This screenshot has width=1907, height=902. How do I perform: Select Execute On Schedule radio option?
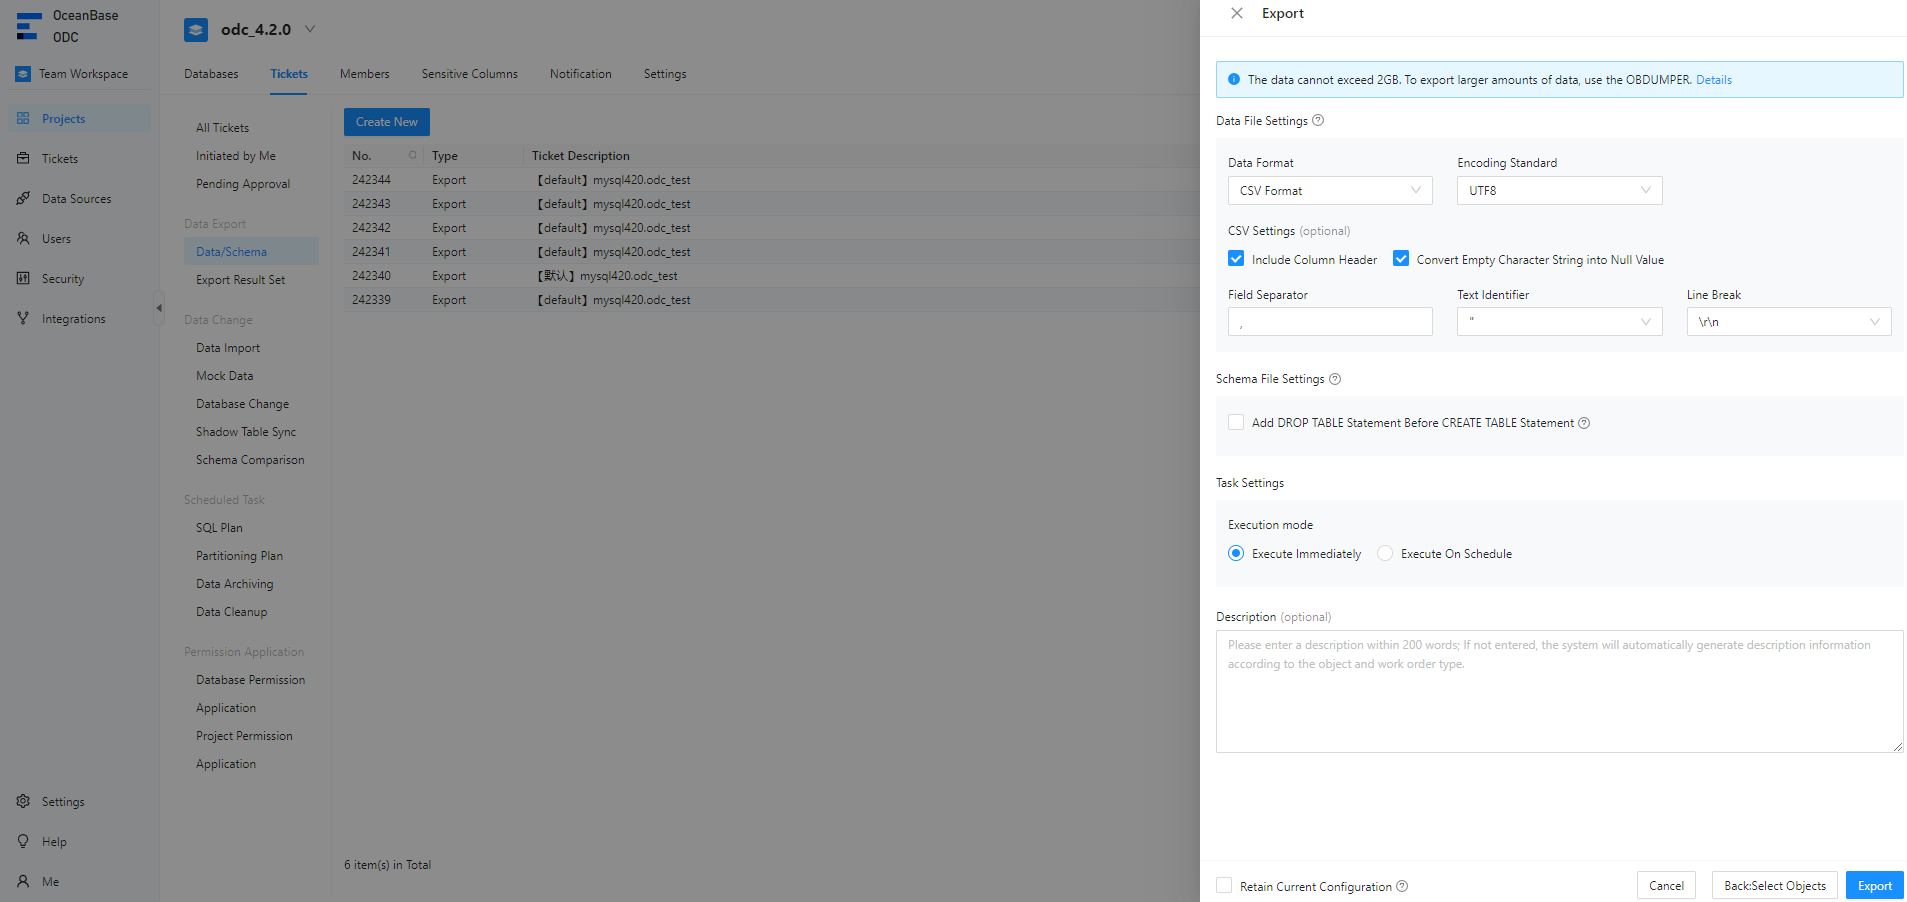[x=1385, y=554]
